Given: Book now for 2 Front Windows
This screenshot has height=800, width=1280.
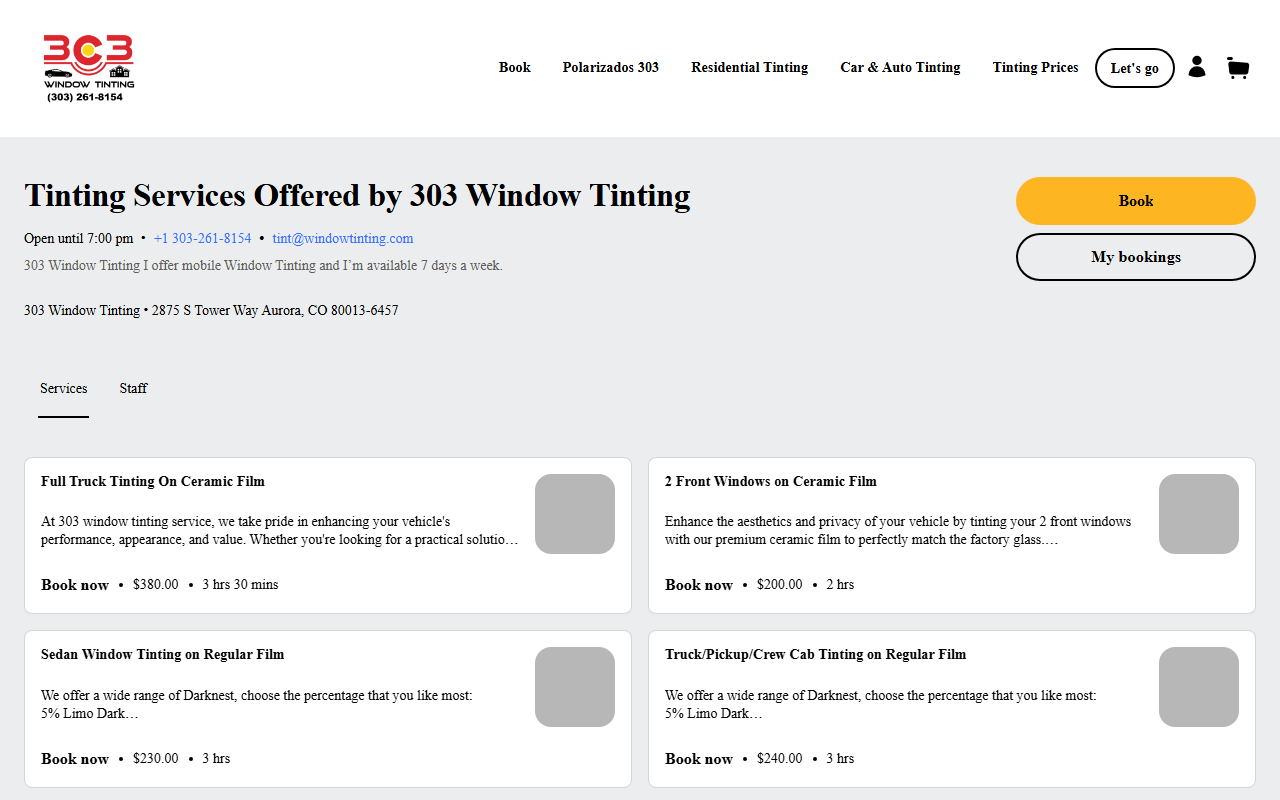Looking at the screenshot, I should click(699, 585).
